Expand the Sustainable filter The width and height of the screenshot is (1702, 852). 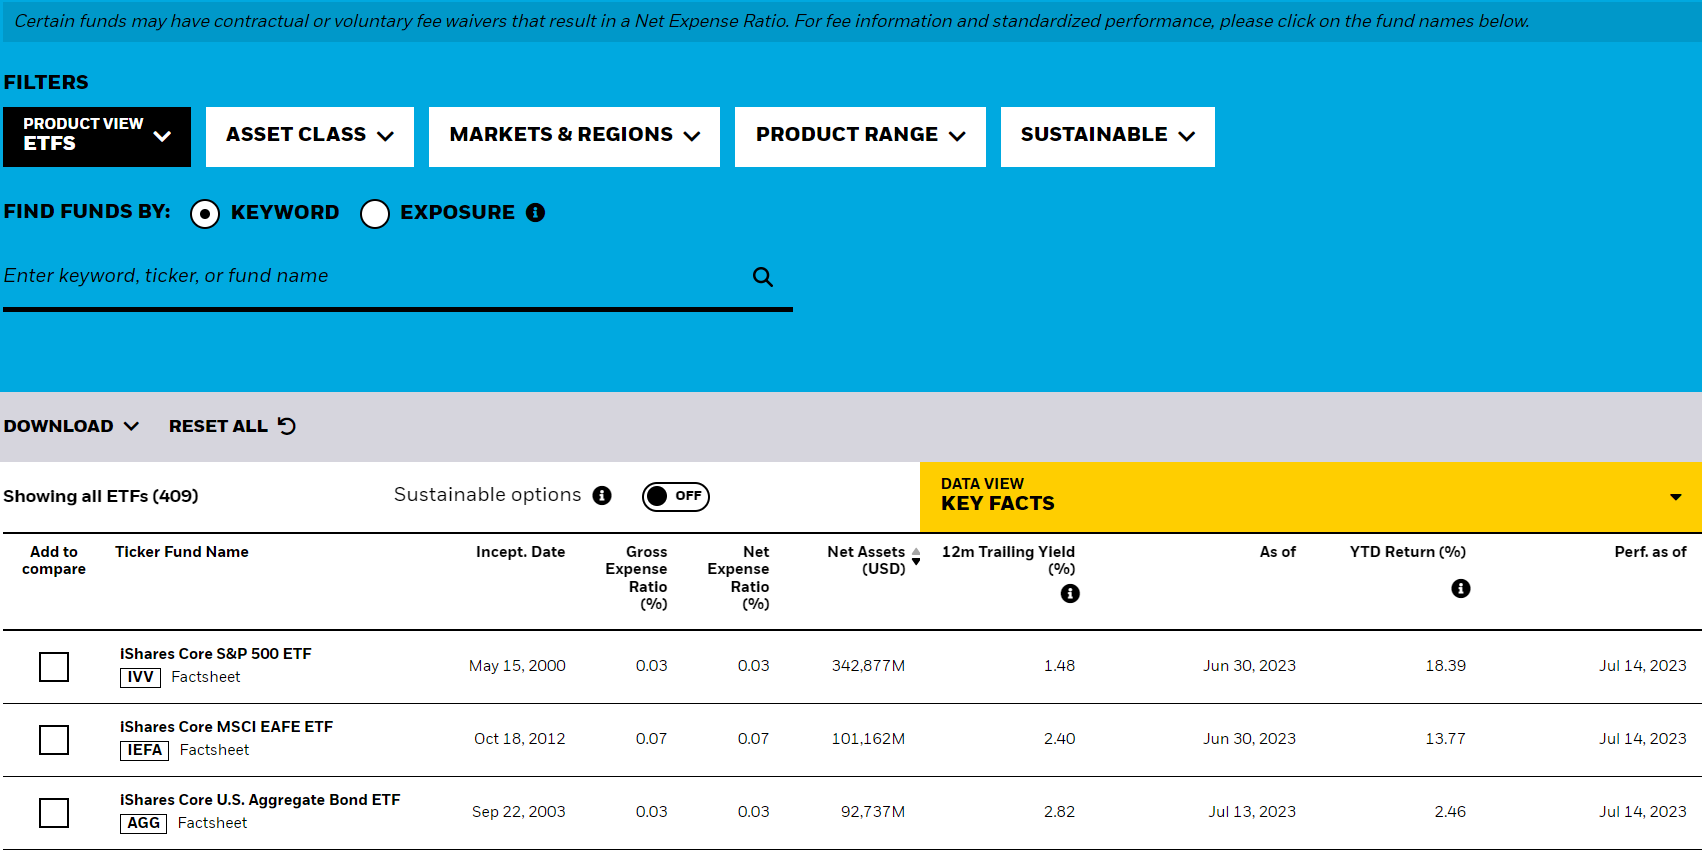[x=1108, y=136]
